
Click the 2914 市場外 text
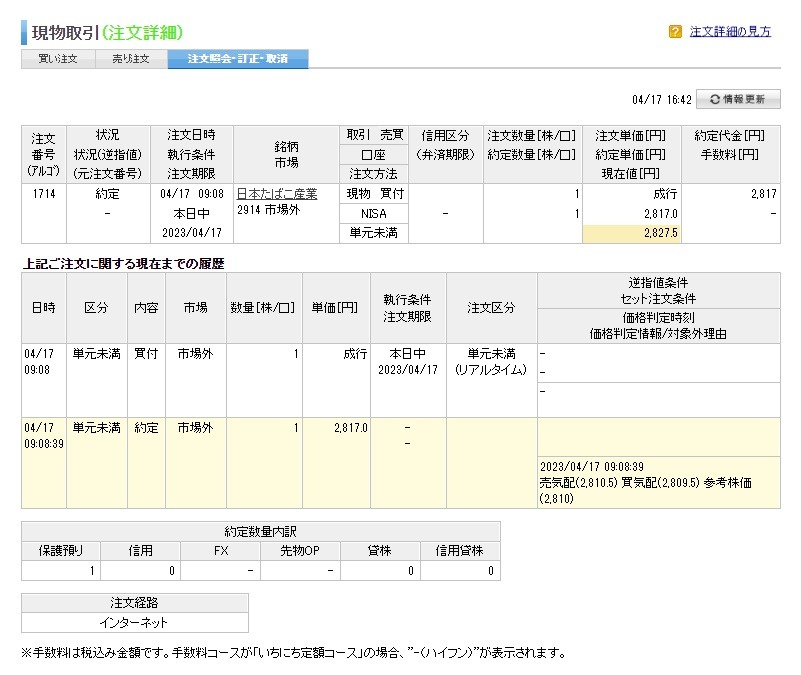[x=268, y=210]
